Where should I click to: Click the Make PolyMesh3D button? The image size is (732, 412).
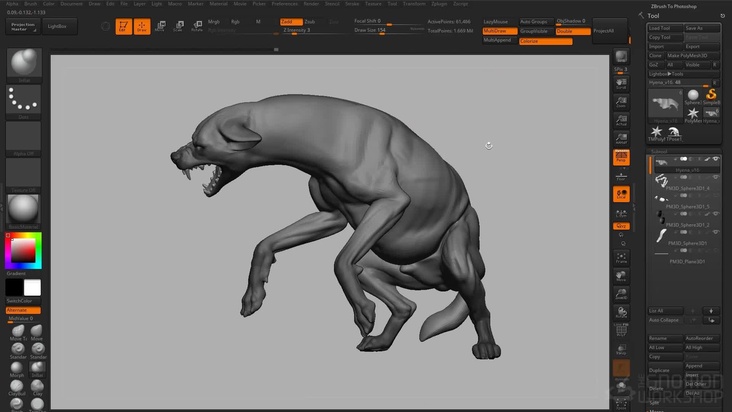point(688,55)
